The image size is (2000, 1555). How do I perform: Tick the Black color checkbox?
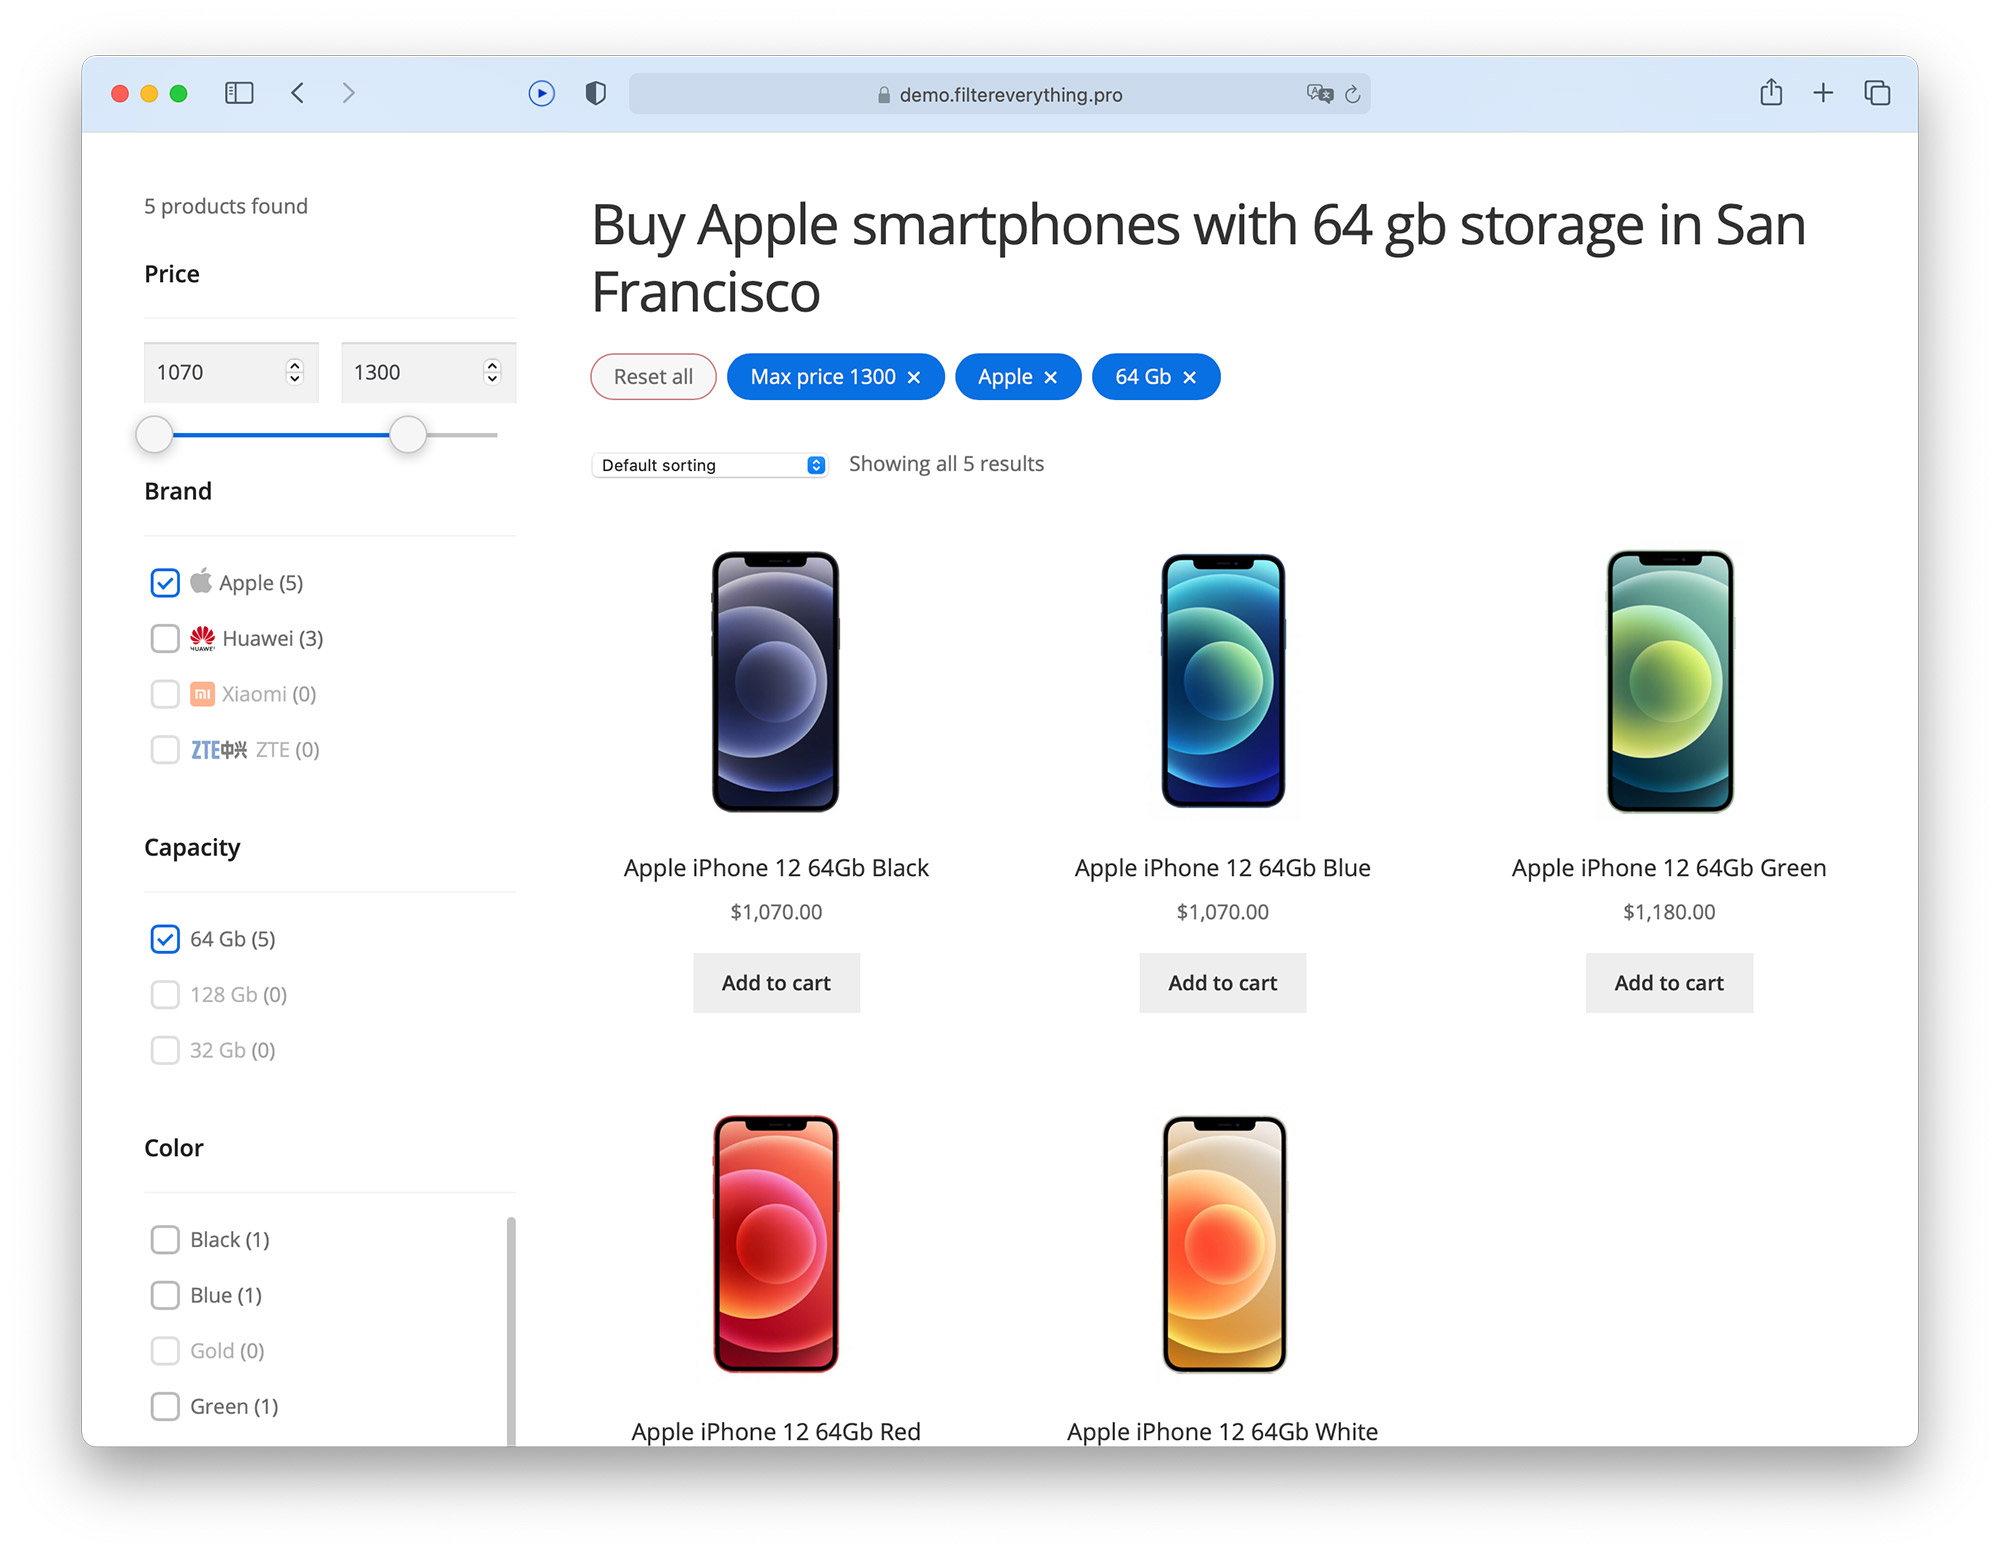click(x=165, y=1240)
